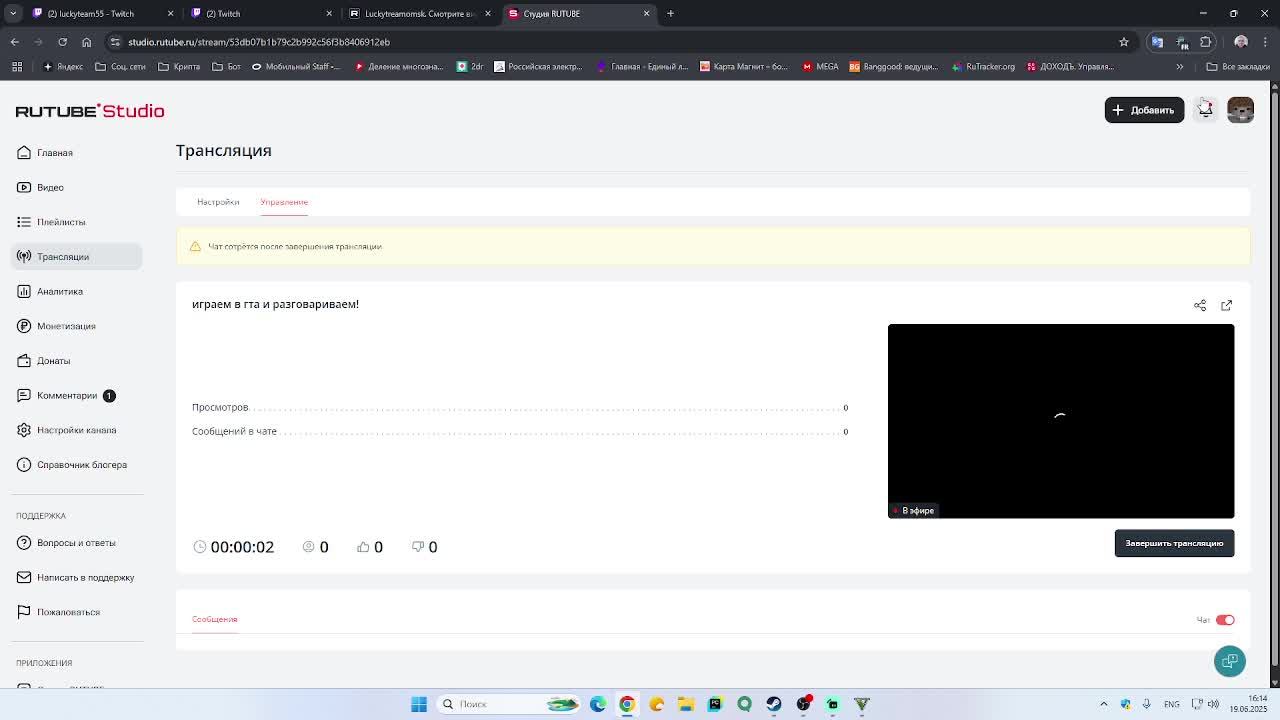
Task: Go to Плейлисты in the sidebar
Action: (61, 222)
